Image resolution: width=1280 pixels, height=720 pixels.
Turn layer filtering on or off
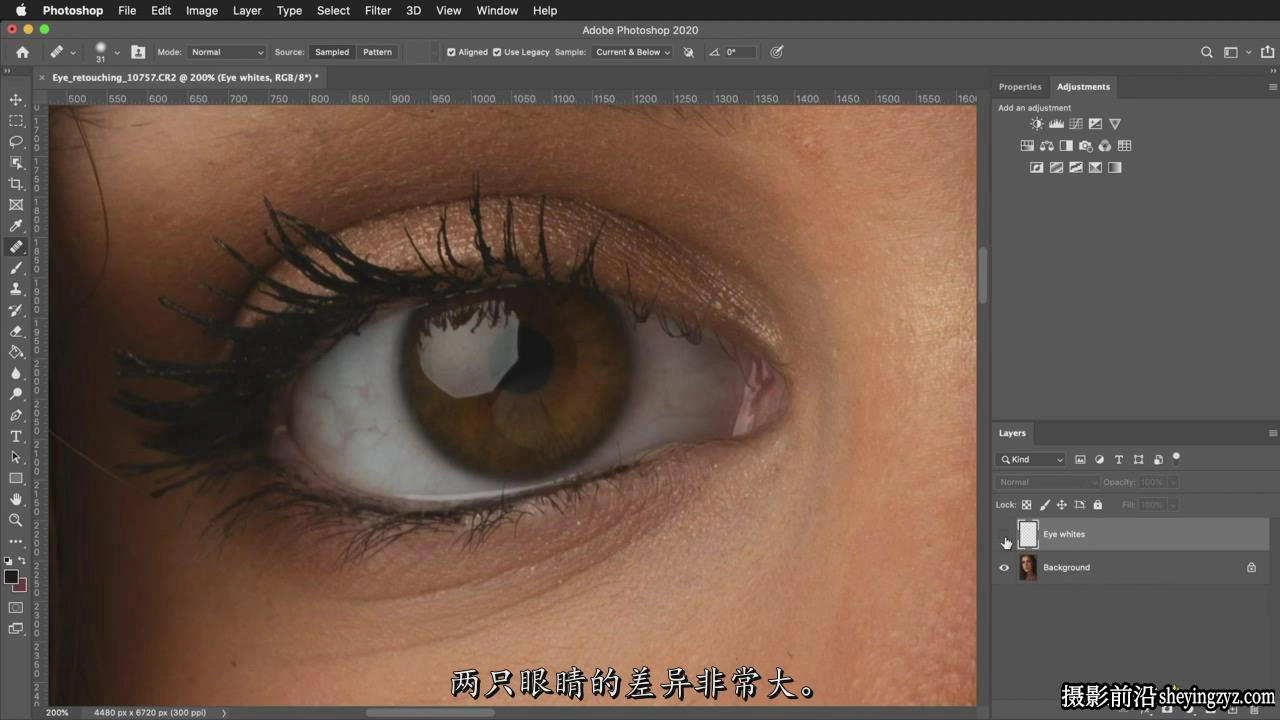pos(1176,458)
